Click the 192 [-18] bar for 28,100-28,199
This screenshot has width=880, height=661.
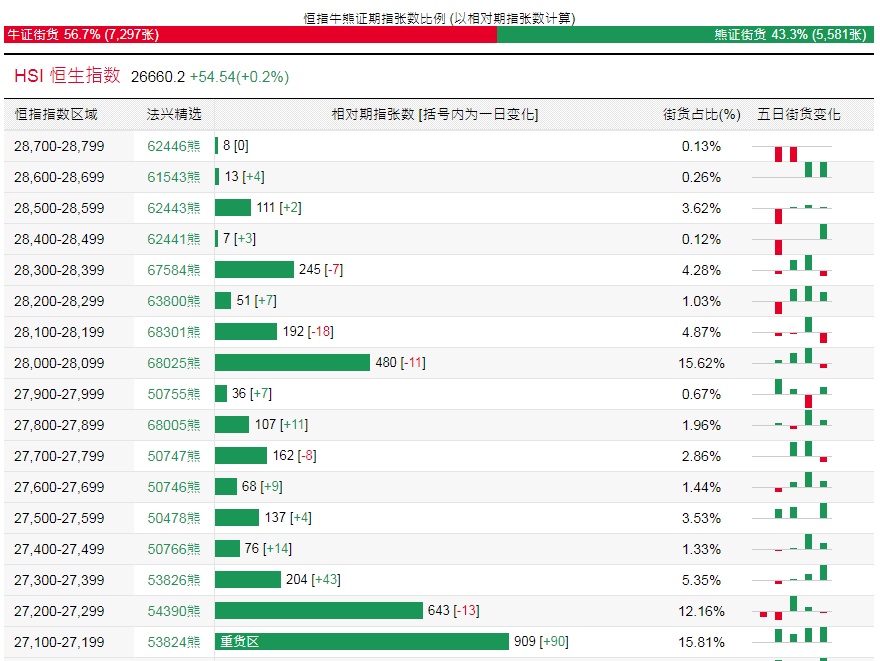[246, 332]
